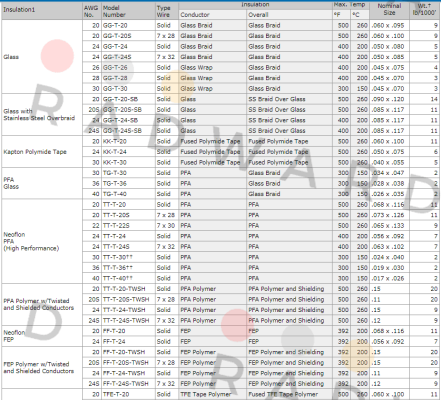Screen dimensions: 441x400
Task: Click the GG-T-20-SB model number
Action: click(128, 99)
